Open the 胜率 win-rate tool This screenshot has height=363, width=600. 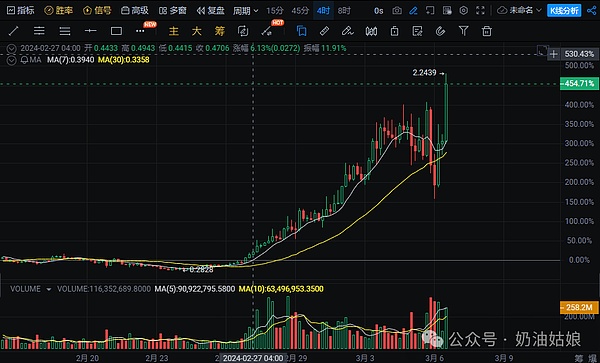click(59, 10)
